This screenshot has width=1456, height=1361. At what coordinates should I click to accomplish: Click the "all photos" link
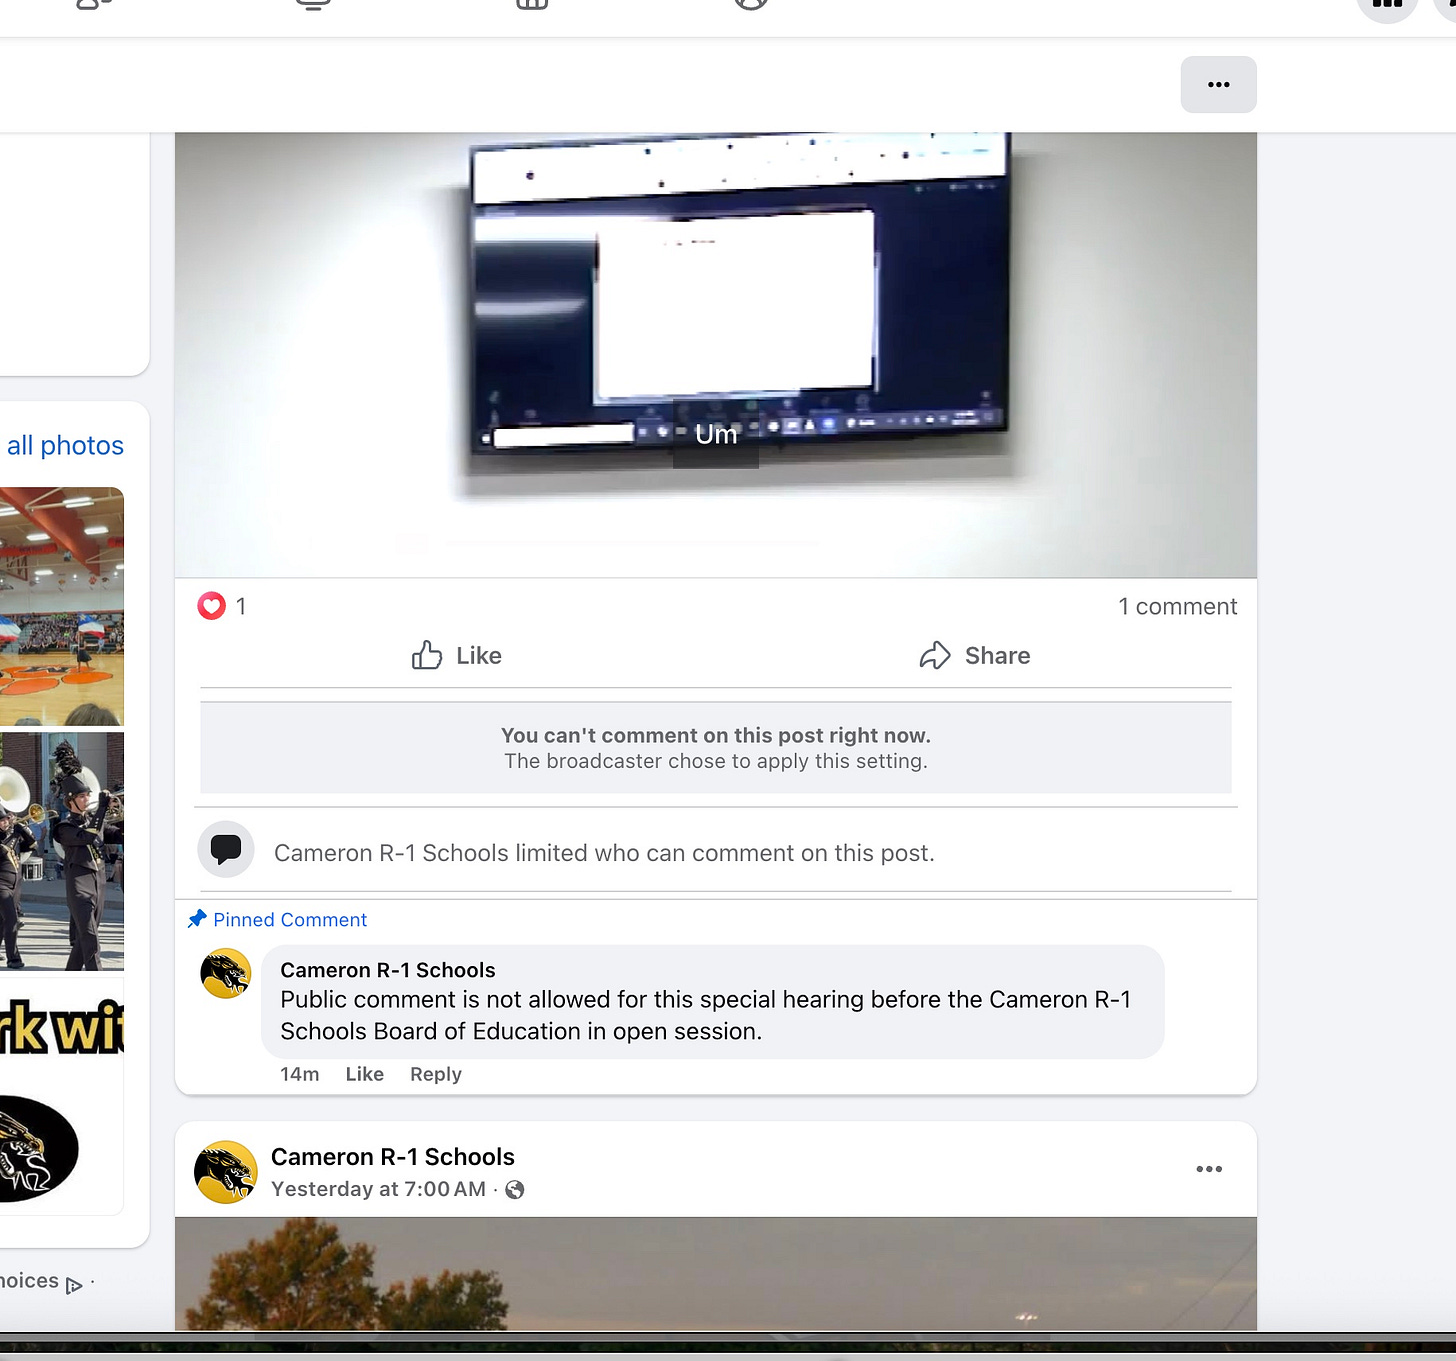pyautogui.click(x=65, y=445)
